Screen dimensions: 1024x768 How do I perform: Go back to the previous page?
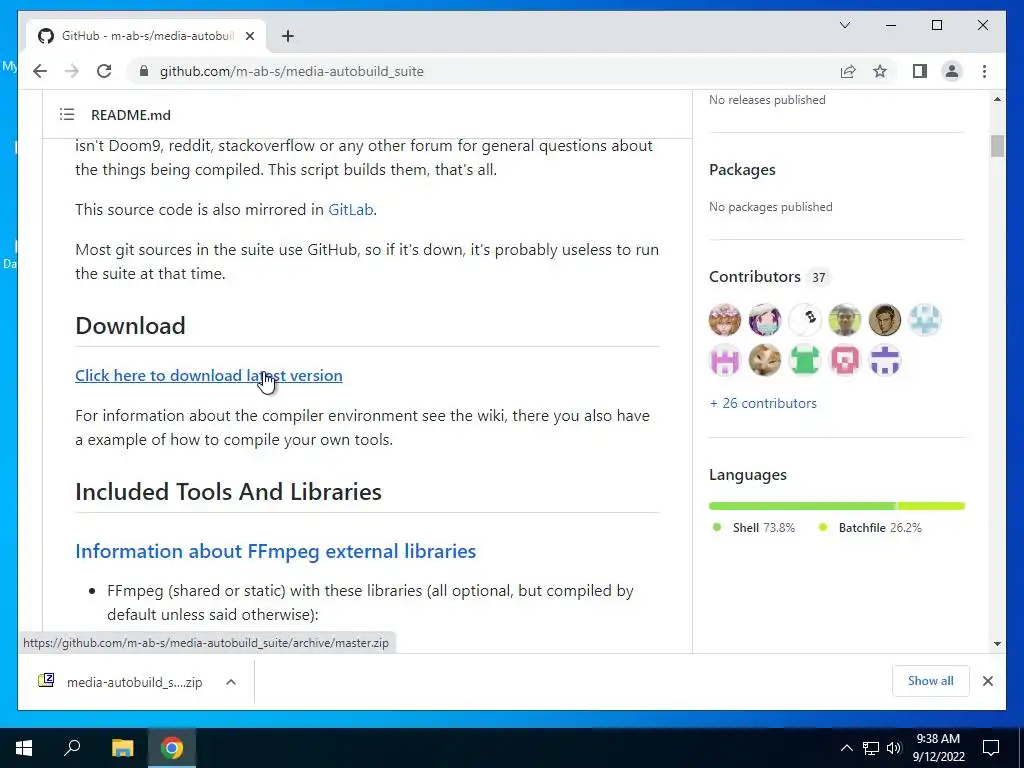(40, 71)
